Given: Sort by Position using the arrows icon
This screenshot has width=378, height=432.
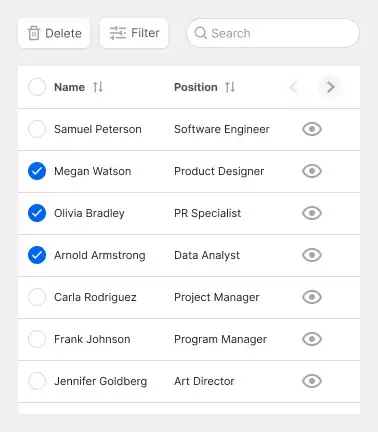Looking at the screenshot, I should point(230,87).
